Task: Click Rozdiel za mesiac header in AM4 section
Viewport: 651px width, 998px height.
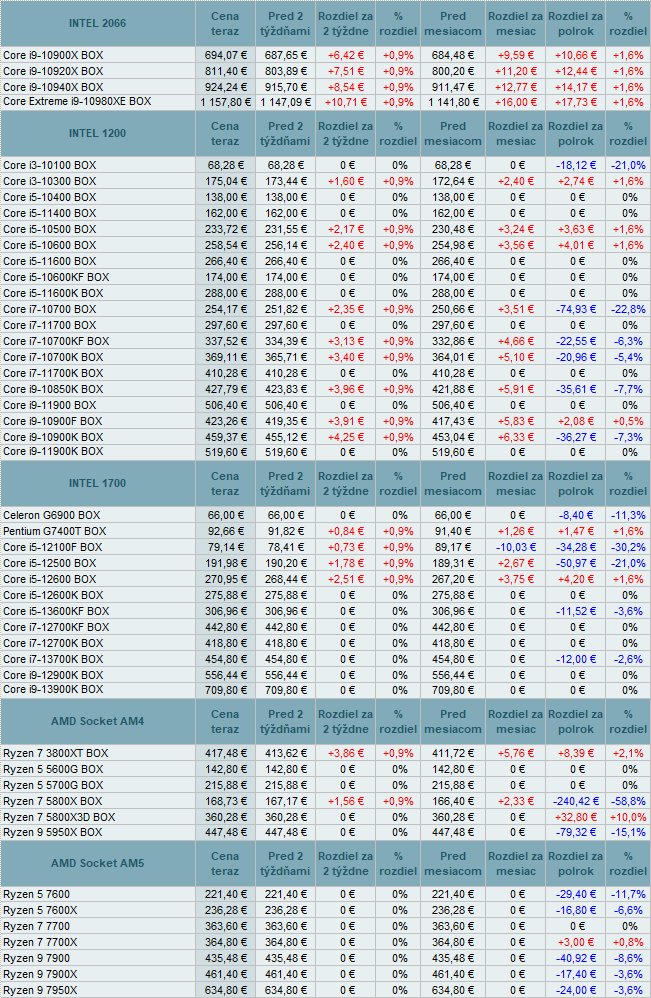Action: point(515,722)
